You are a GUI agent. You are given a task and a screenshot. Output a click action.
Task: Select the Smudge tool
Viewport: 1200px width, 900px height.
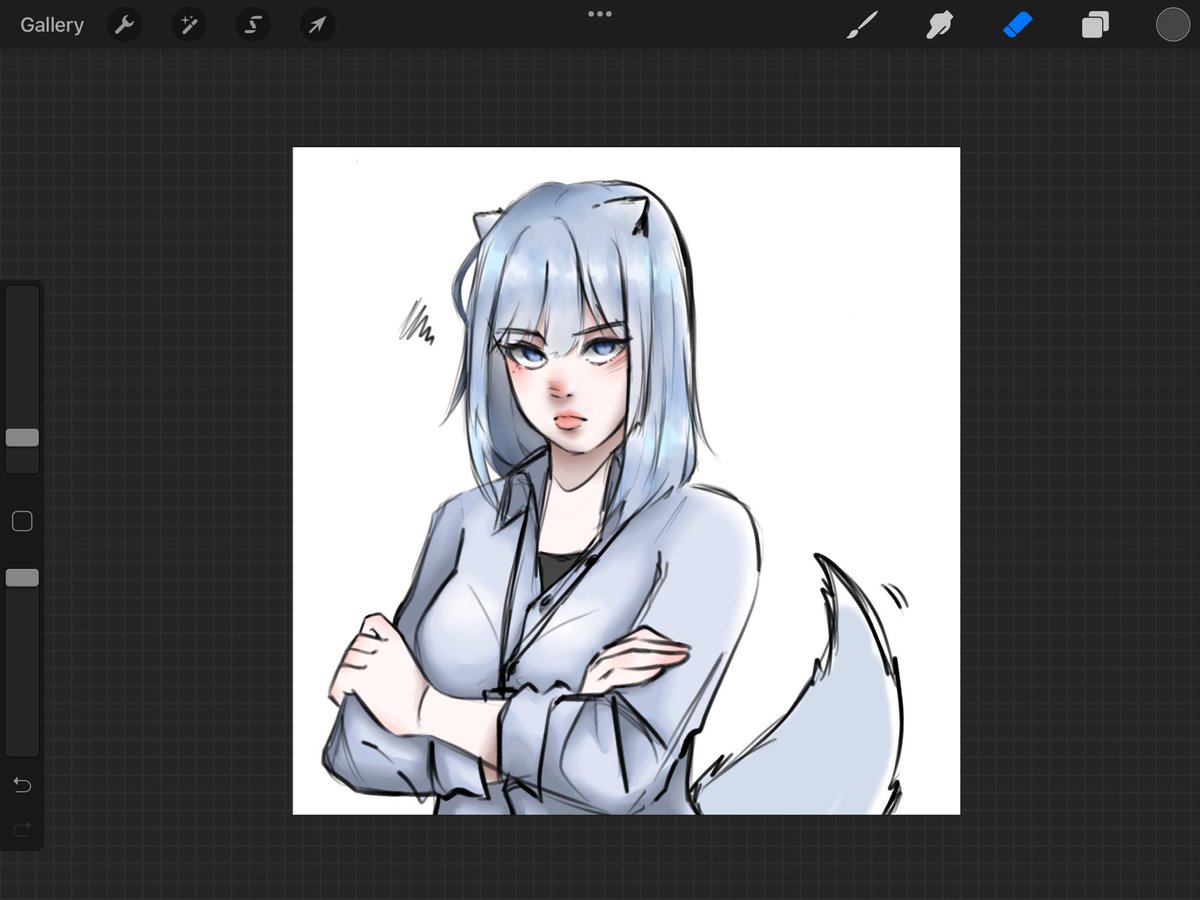point(939,25)
